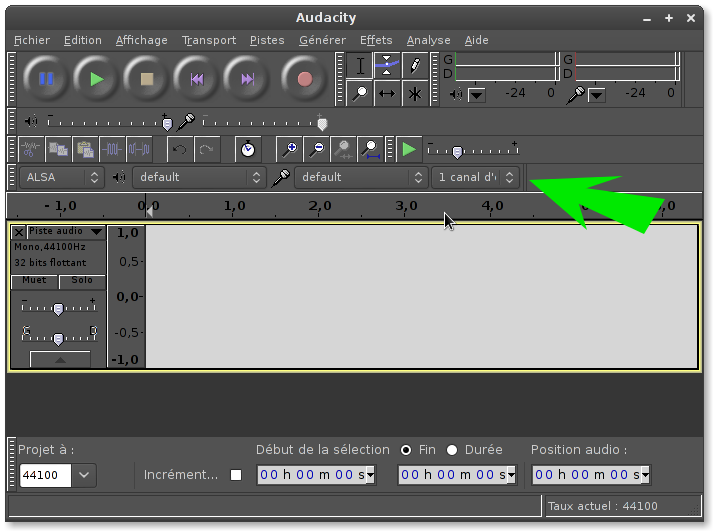Viewport: 713px width, 531px height.
Task: Toggle the Solo button on track
Action: [82, 281]
